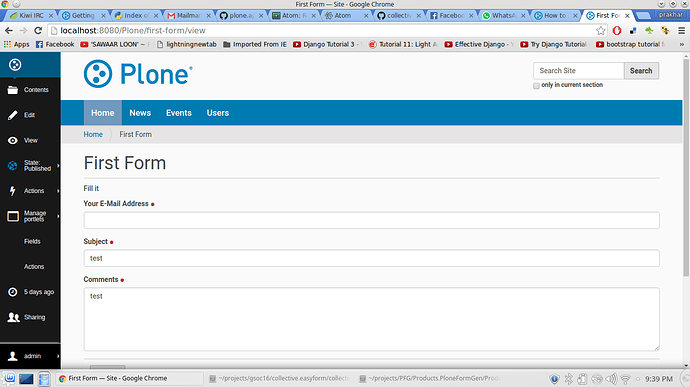Click the Search button
The height and width of the screenshot is (387, 690).
click(x=641, y=71)
